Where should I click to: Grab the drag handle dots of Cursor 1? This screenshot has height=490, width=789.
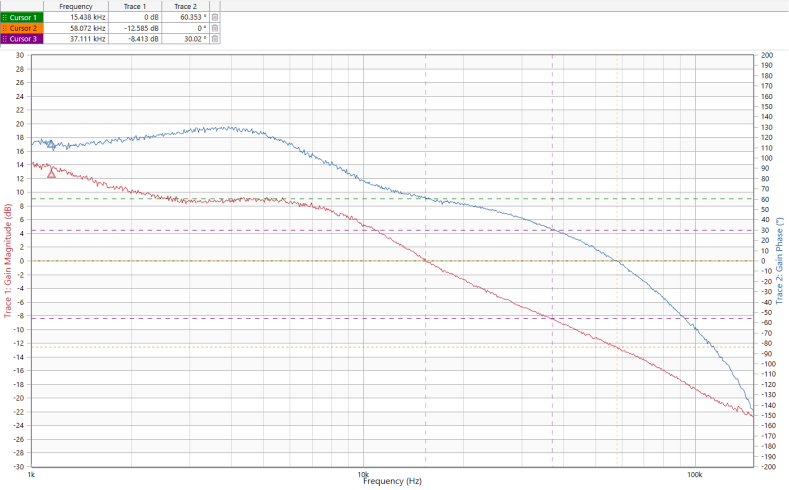tap(5, 17)
